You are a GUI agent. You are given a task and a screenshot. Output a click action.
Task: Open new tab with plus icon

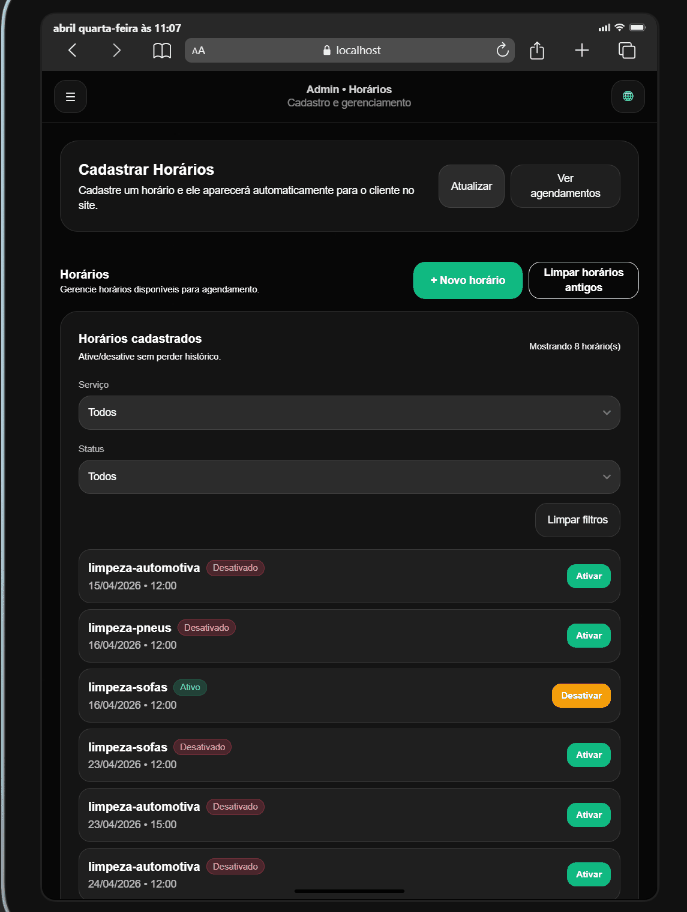(x=582, y=50)
